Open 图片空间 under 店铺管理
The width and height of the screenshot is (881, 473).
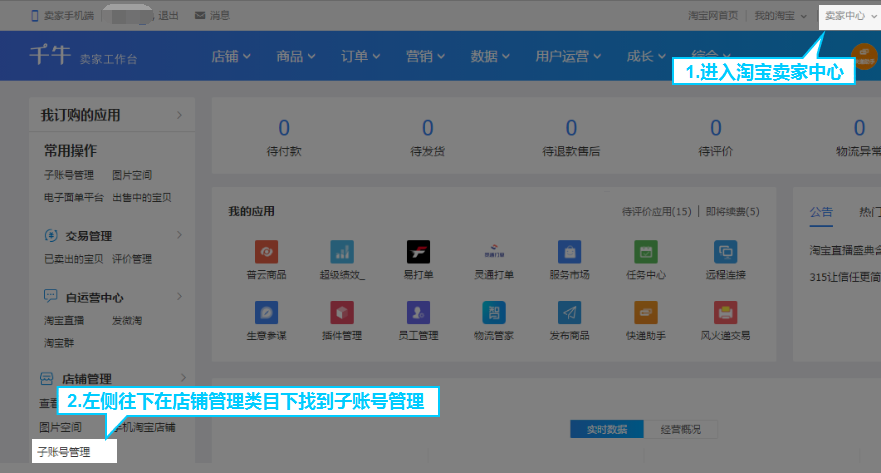point(60,427)
